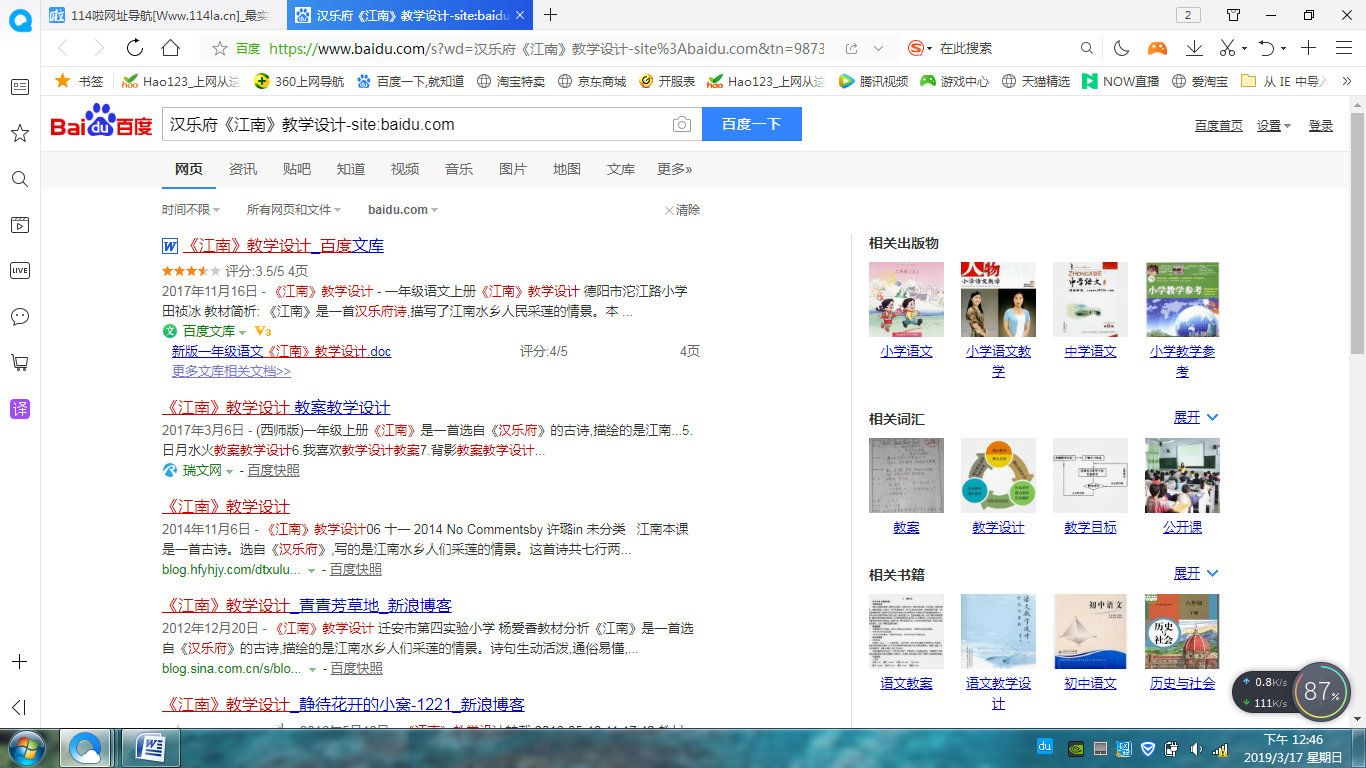Expand the address bar history dropdown arrow
Screen dimensions: 1366x768
[x=879, y=48]
